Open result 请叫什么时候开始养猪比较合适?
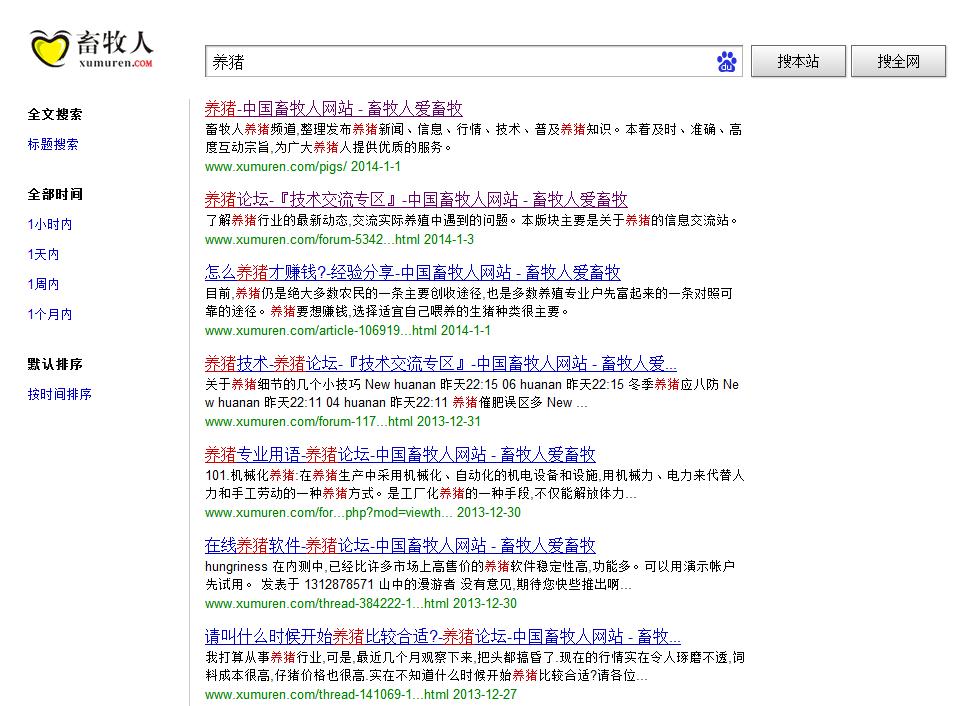Image resolution: width=967 pixels, height=706 pixels. (x=443, y=636)
